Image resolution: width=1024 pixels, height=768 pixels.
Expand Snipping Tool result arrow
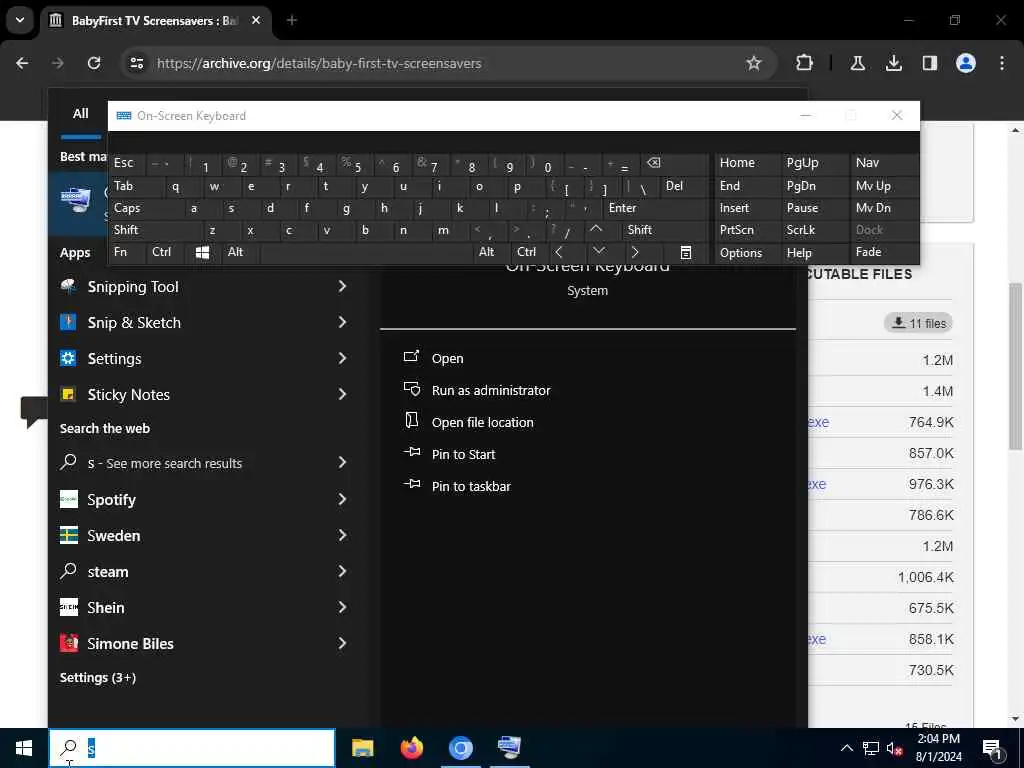342,286
